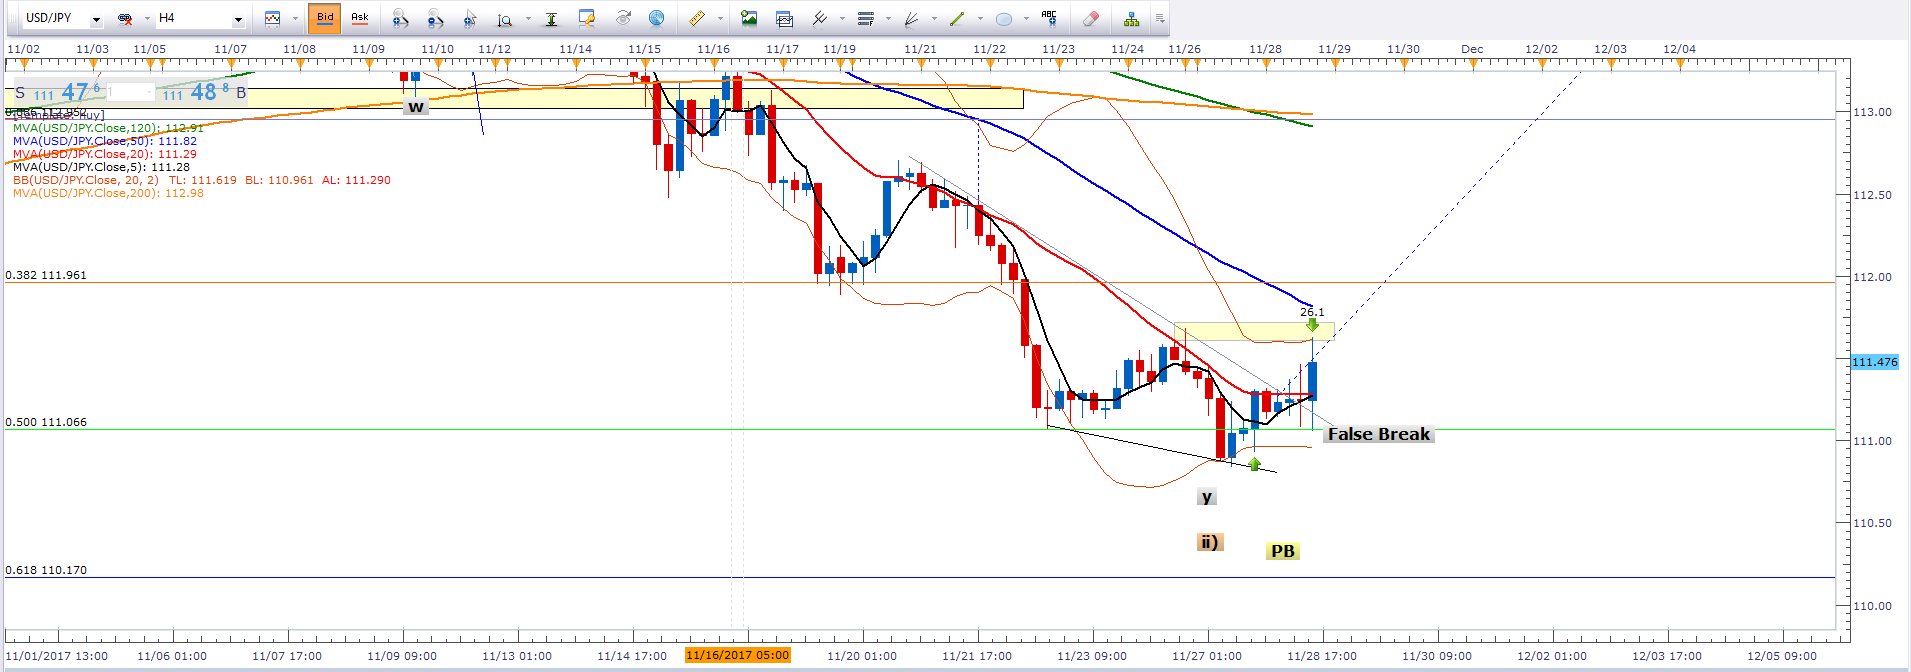
Task: Expand the chart type dropdown arrow
Action: [295, 19]
